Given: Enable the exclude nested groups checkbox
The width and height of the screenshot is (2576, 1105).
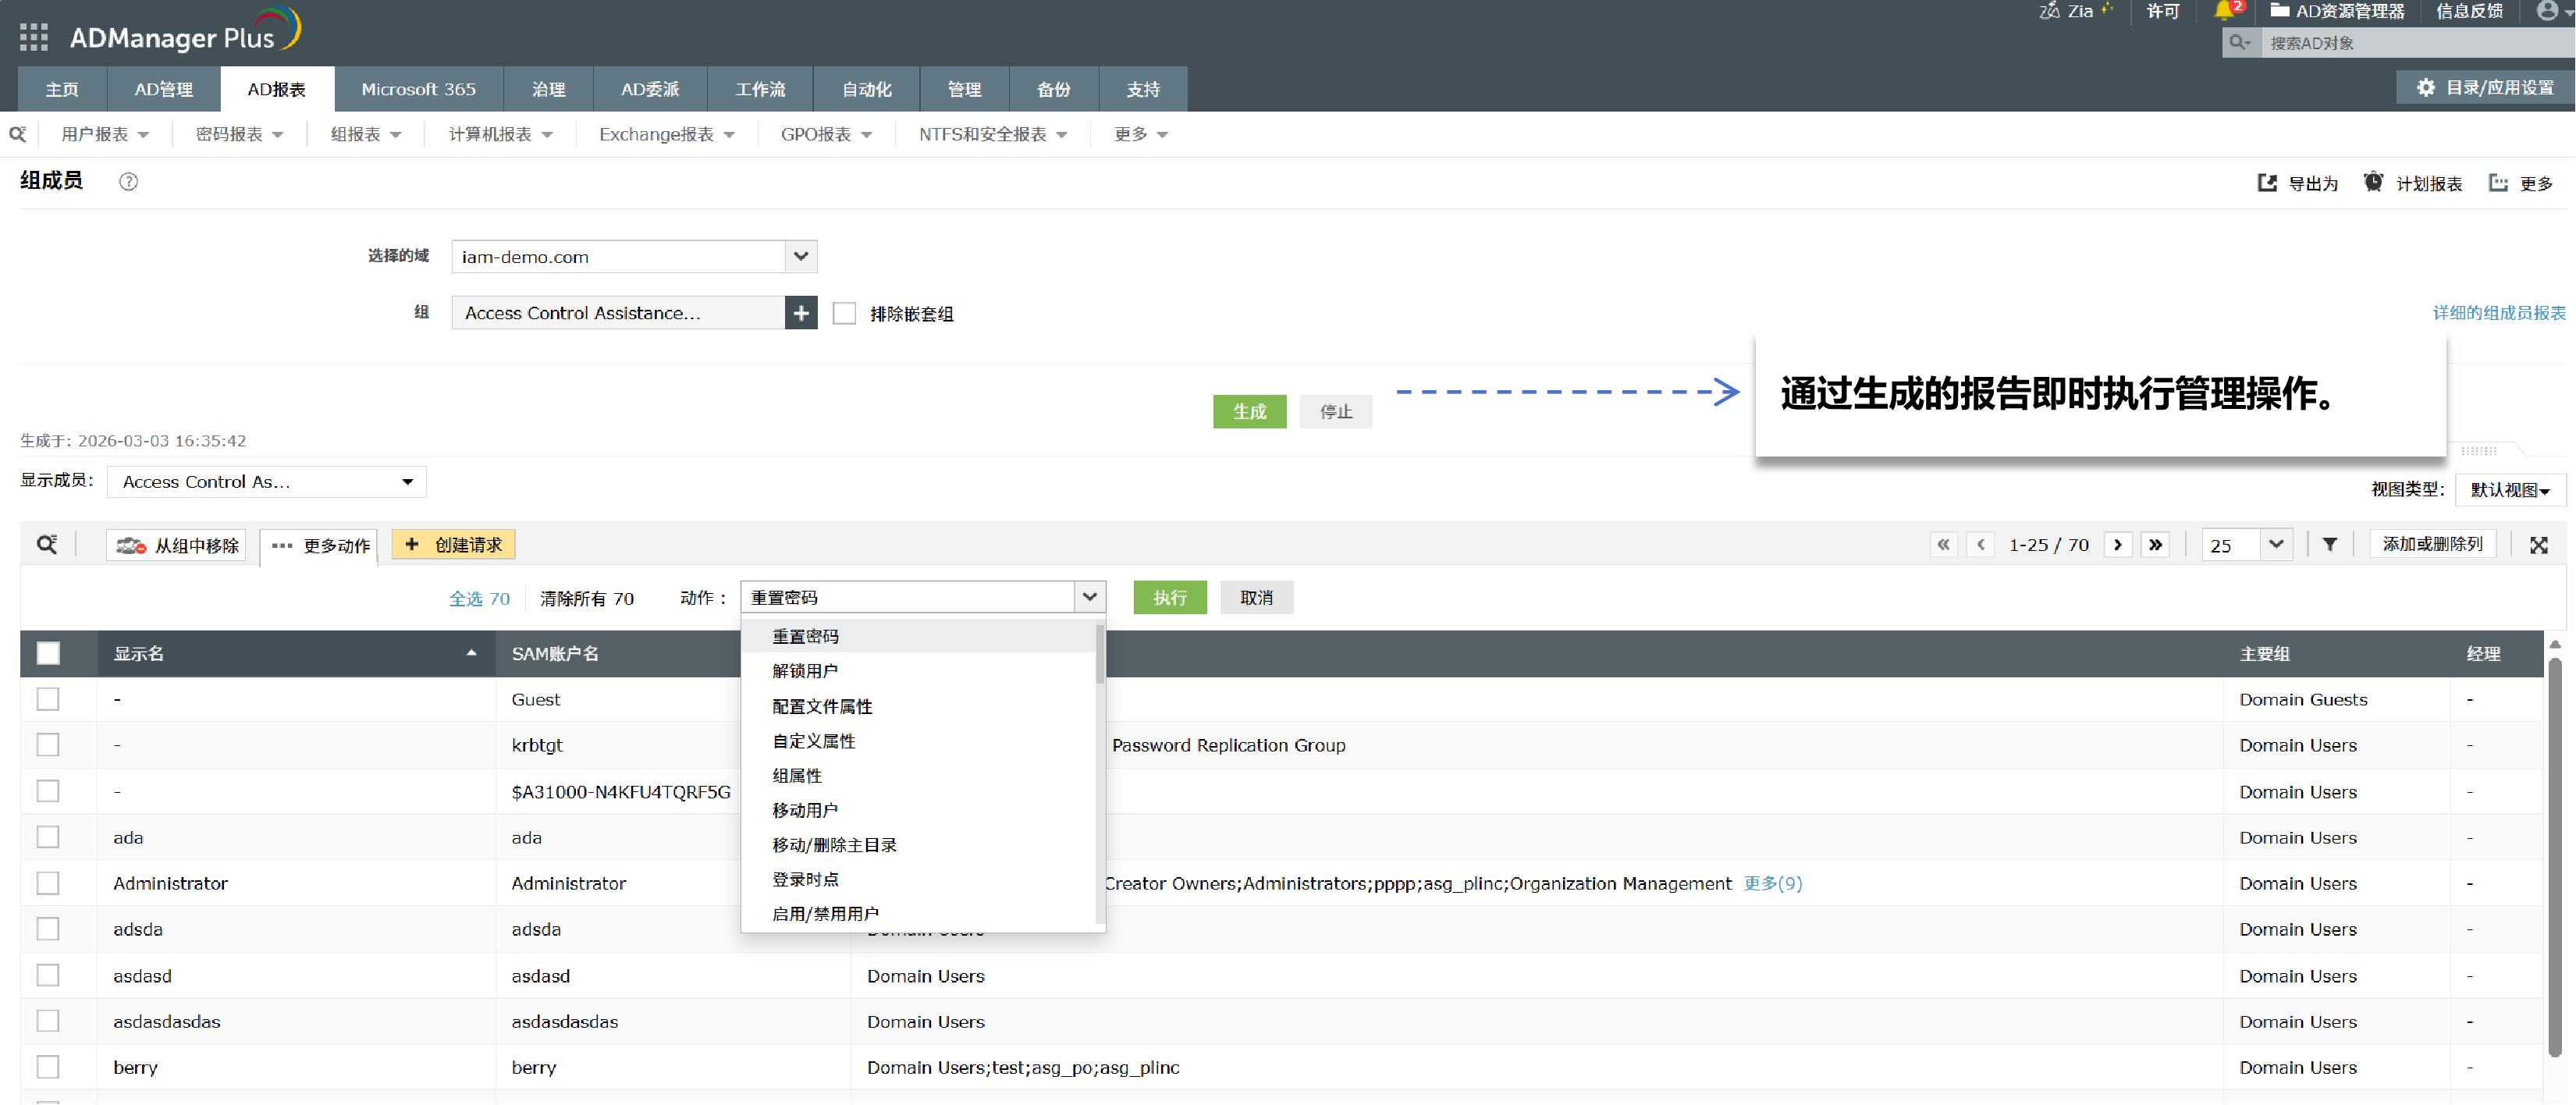Looking at the screenshot, I should coord(844,314).
